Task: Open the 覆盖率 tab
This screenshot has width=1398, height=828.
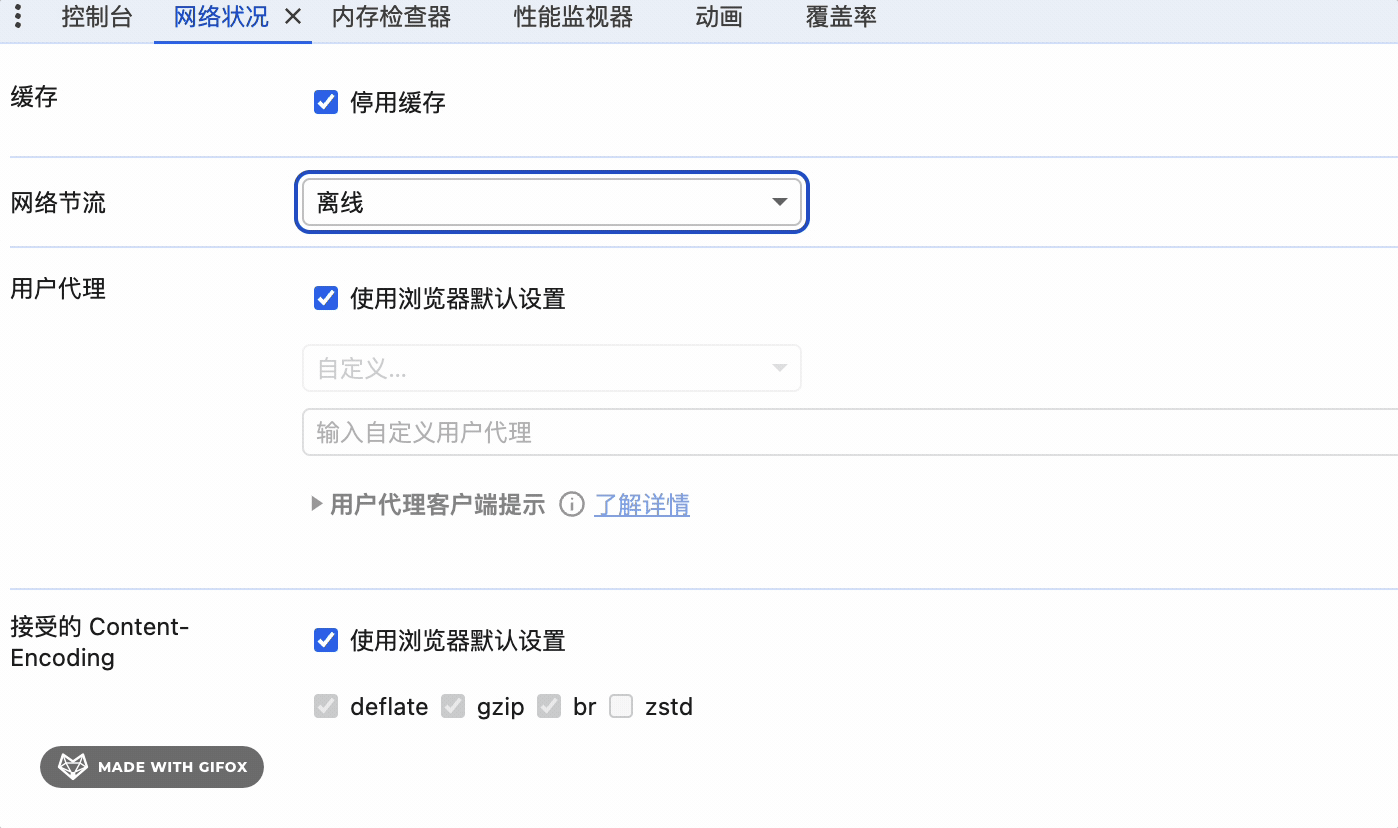Action: [x=841, y=17]
